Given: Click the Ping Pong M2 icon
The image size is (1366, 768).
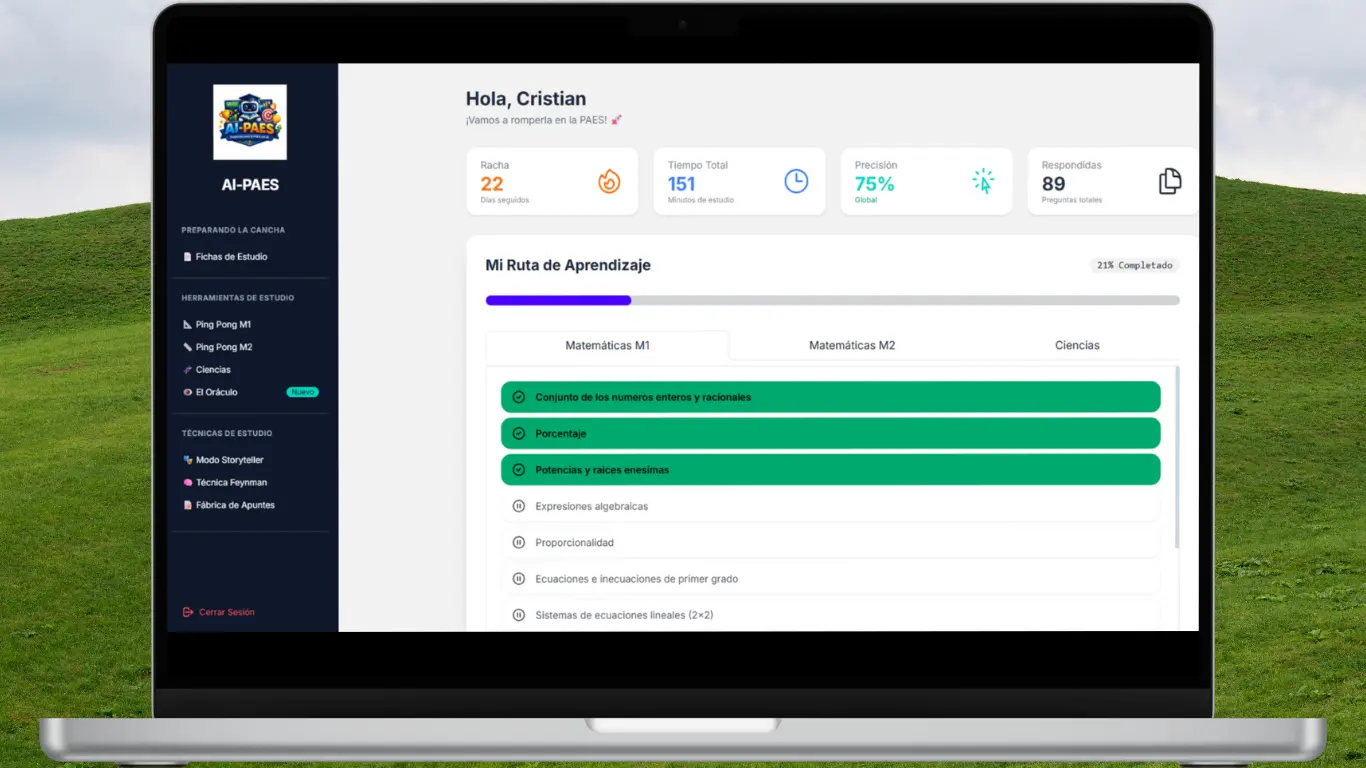Looking at the screenshot, I should (187, 347).
